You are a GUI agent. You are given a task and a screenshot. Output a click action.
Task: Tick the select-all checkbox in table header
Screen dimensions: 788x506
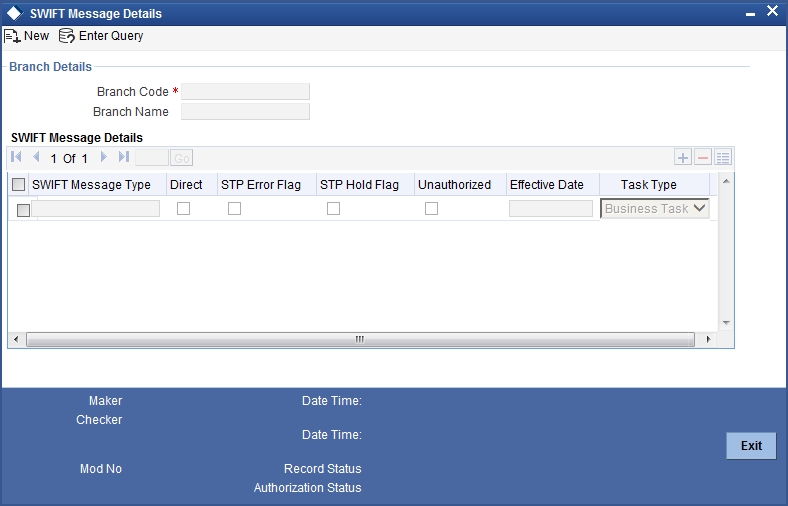19,184
